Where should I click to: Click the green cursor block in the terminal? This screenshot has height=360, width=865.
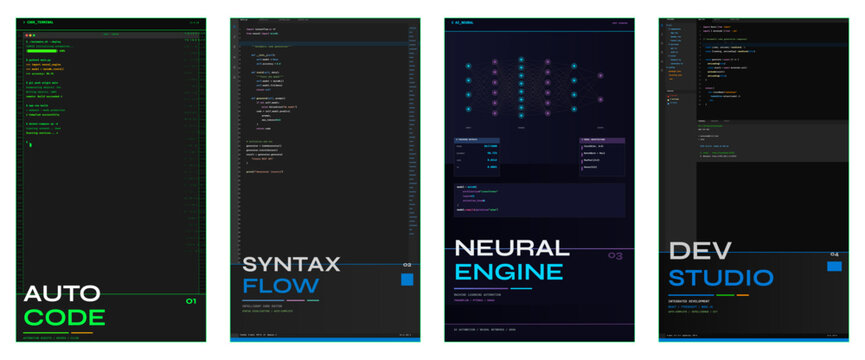point(31,145)
